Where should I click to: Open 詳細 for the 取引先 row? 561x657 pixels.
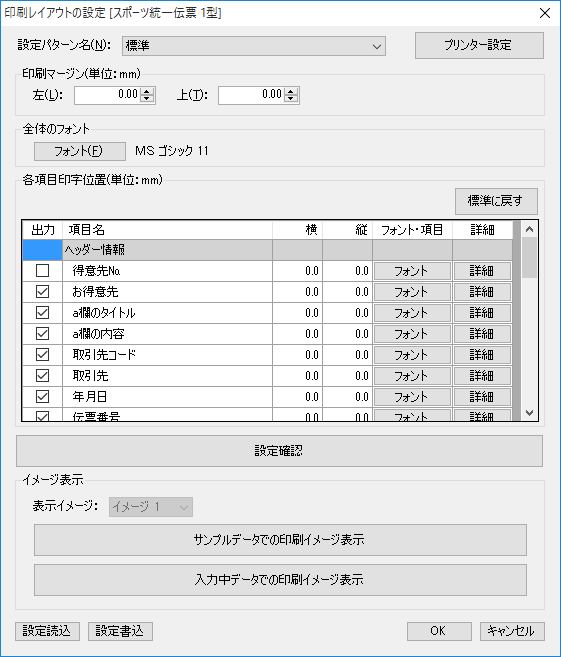click(482, 376)
